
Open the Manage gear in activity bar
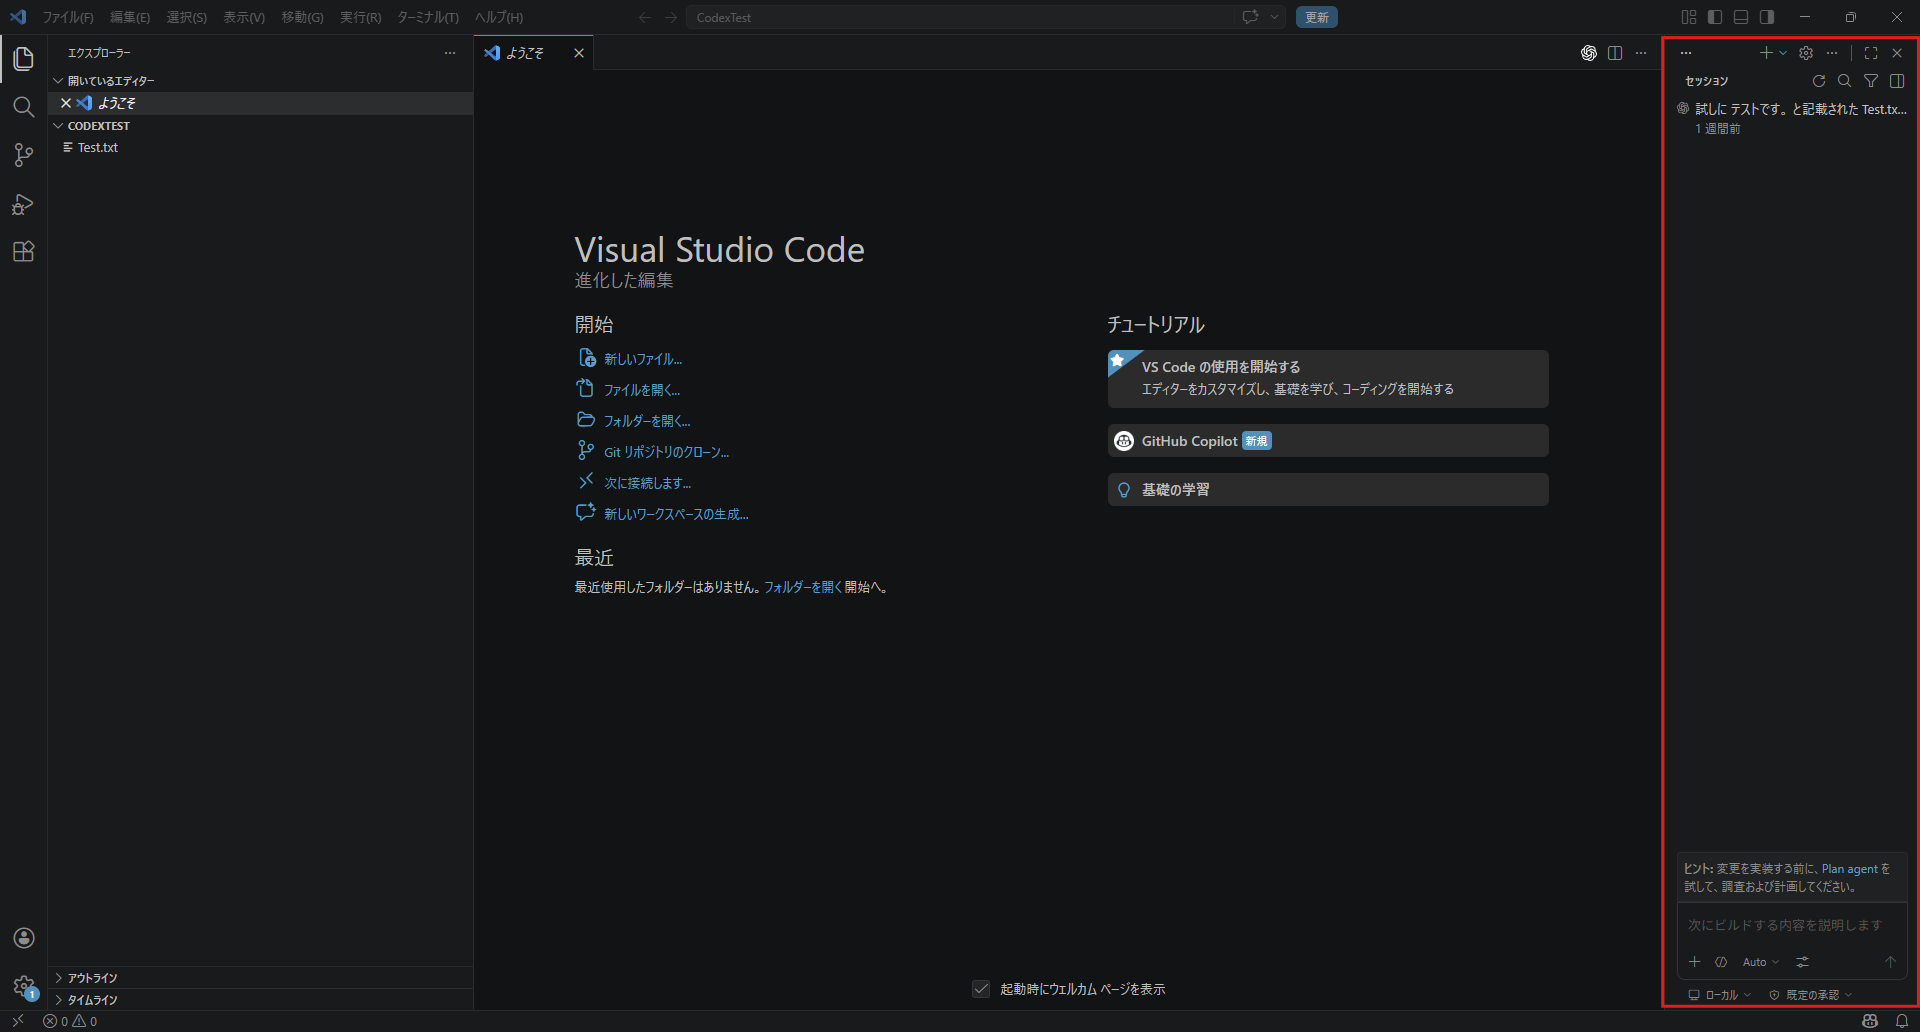(x=23, y=986)
